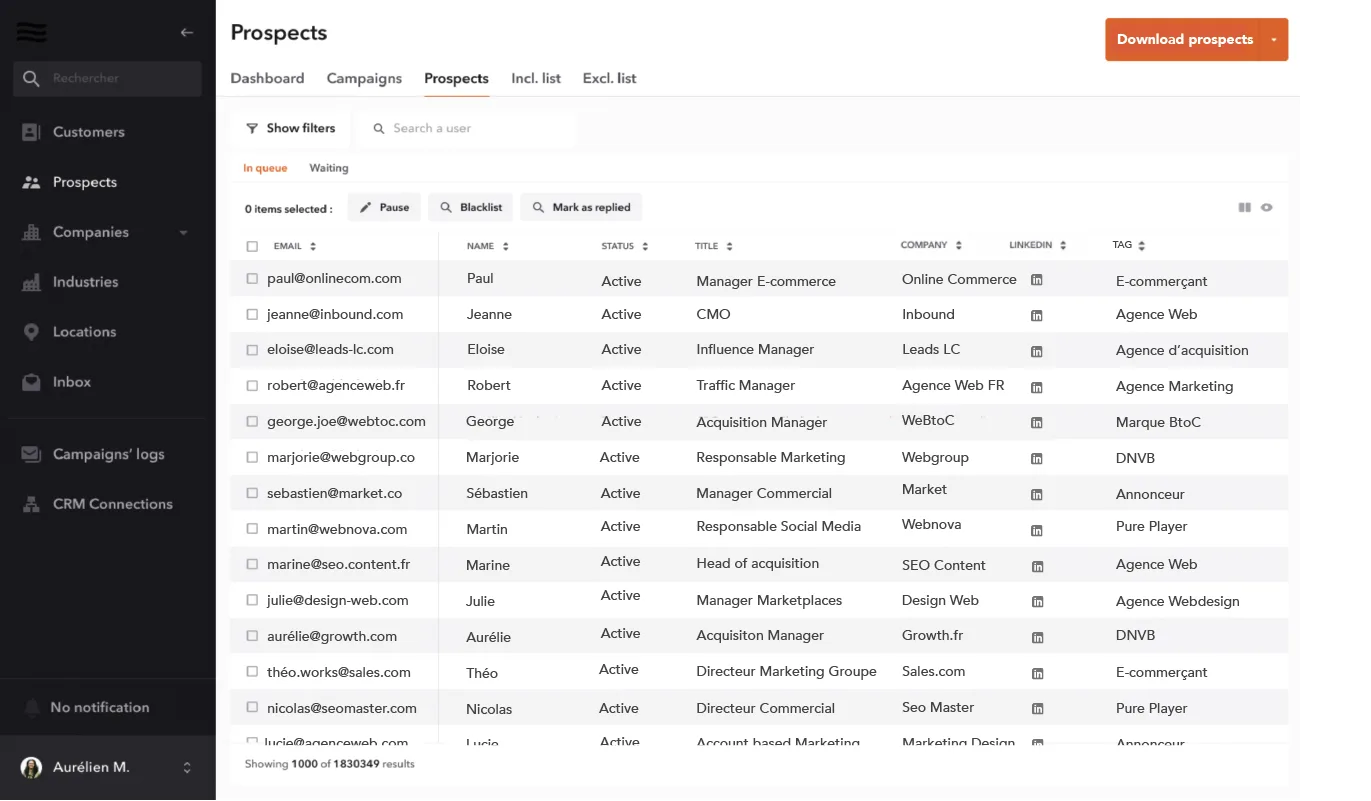This screenshot has height=801, width=1371.
Task: Toggle the eye visibility icon above table
Action: click(1267, 208)
